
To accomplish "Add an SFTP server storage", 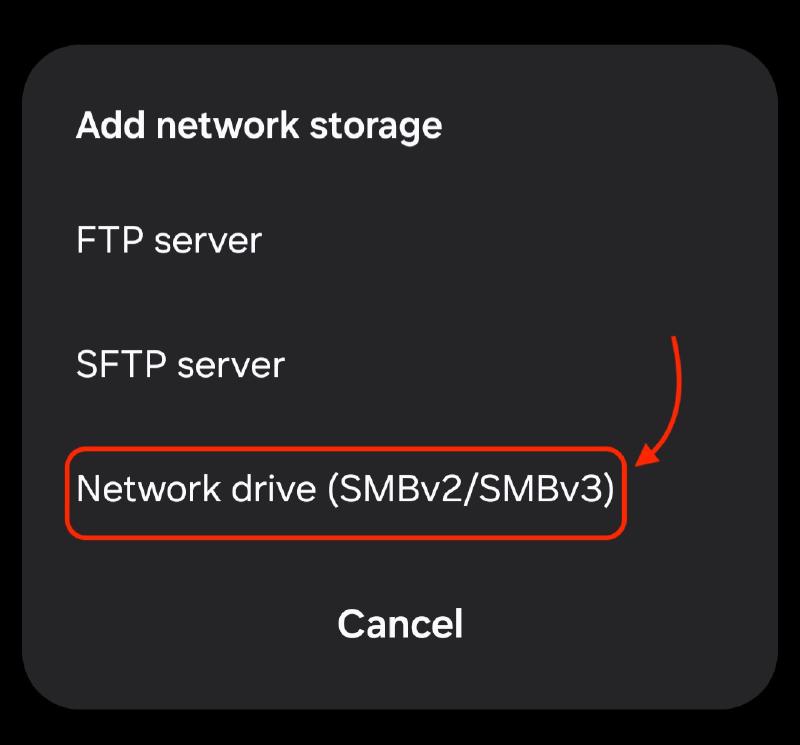I will (x=180, y=365).
